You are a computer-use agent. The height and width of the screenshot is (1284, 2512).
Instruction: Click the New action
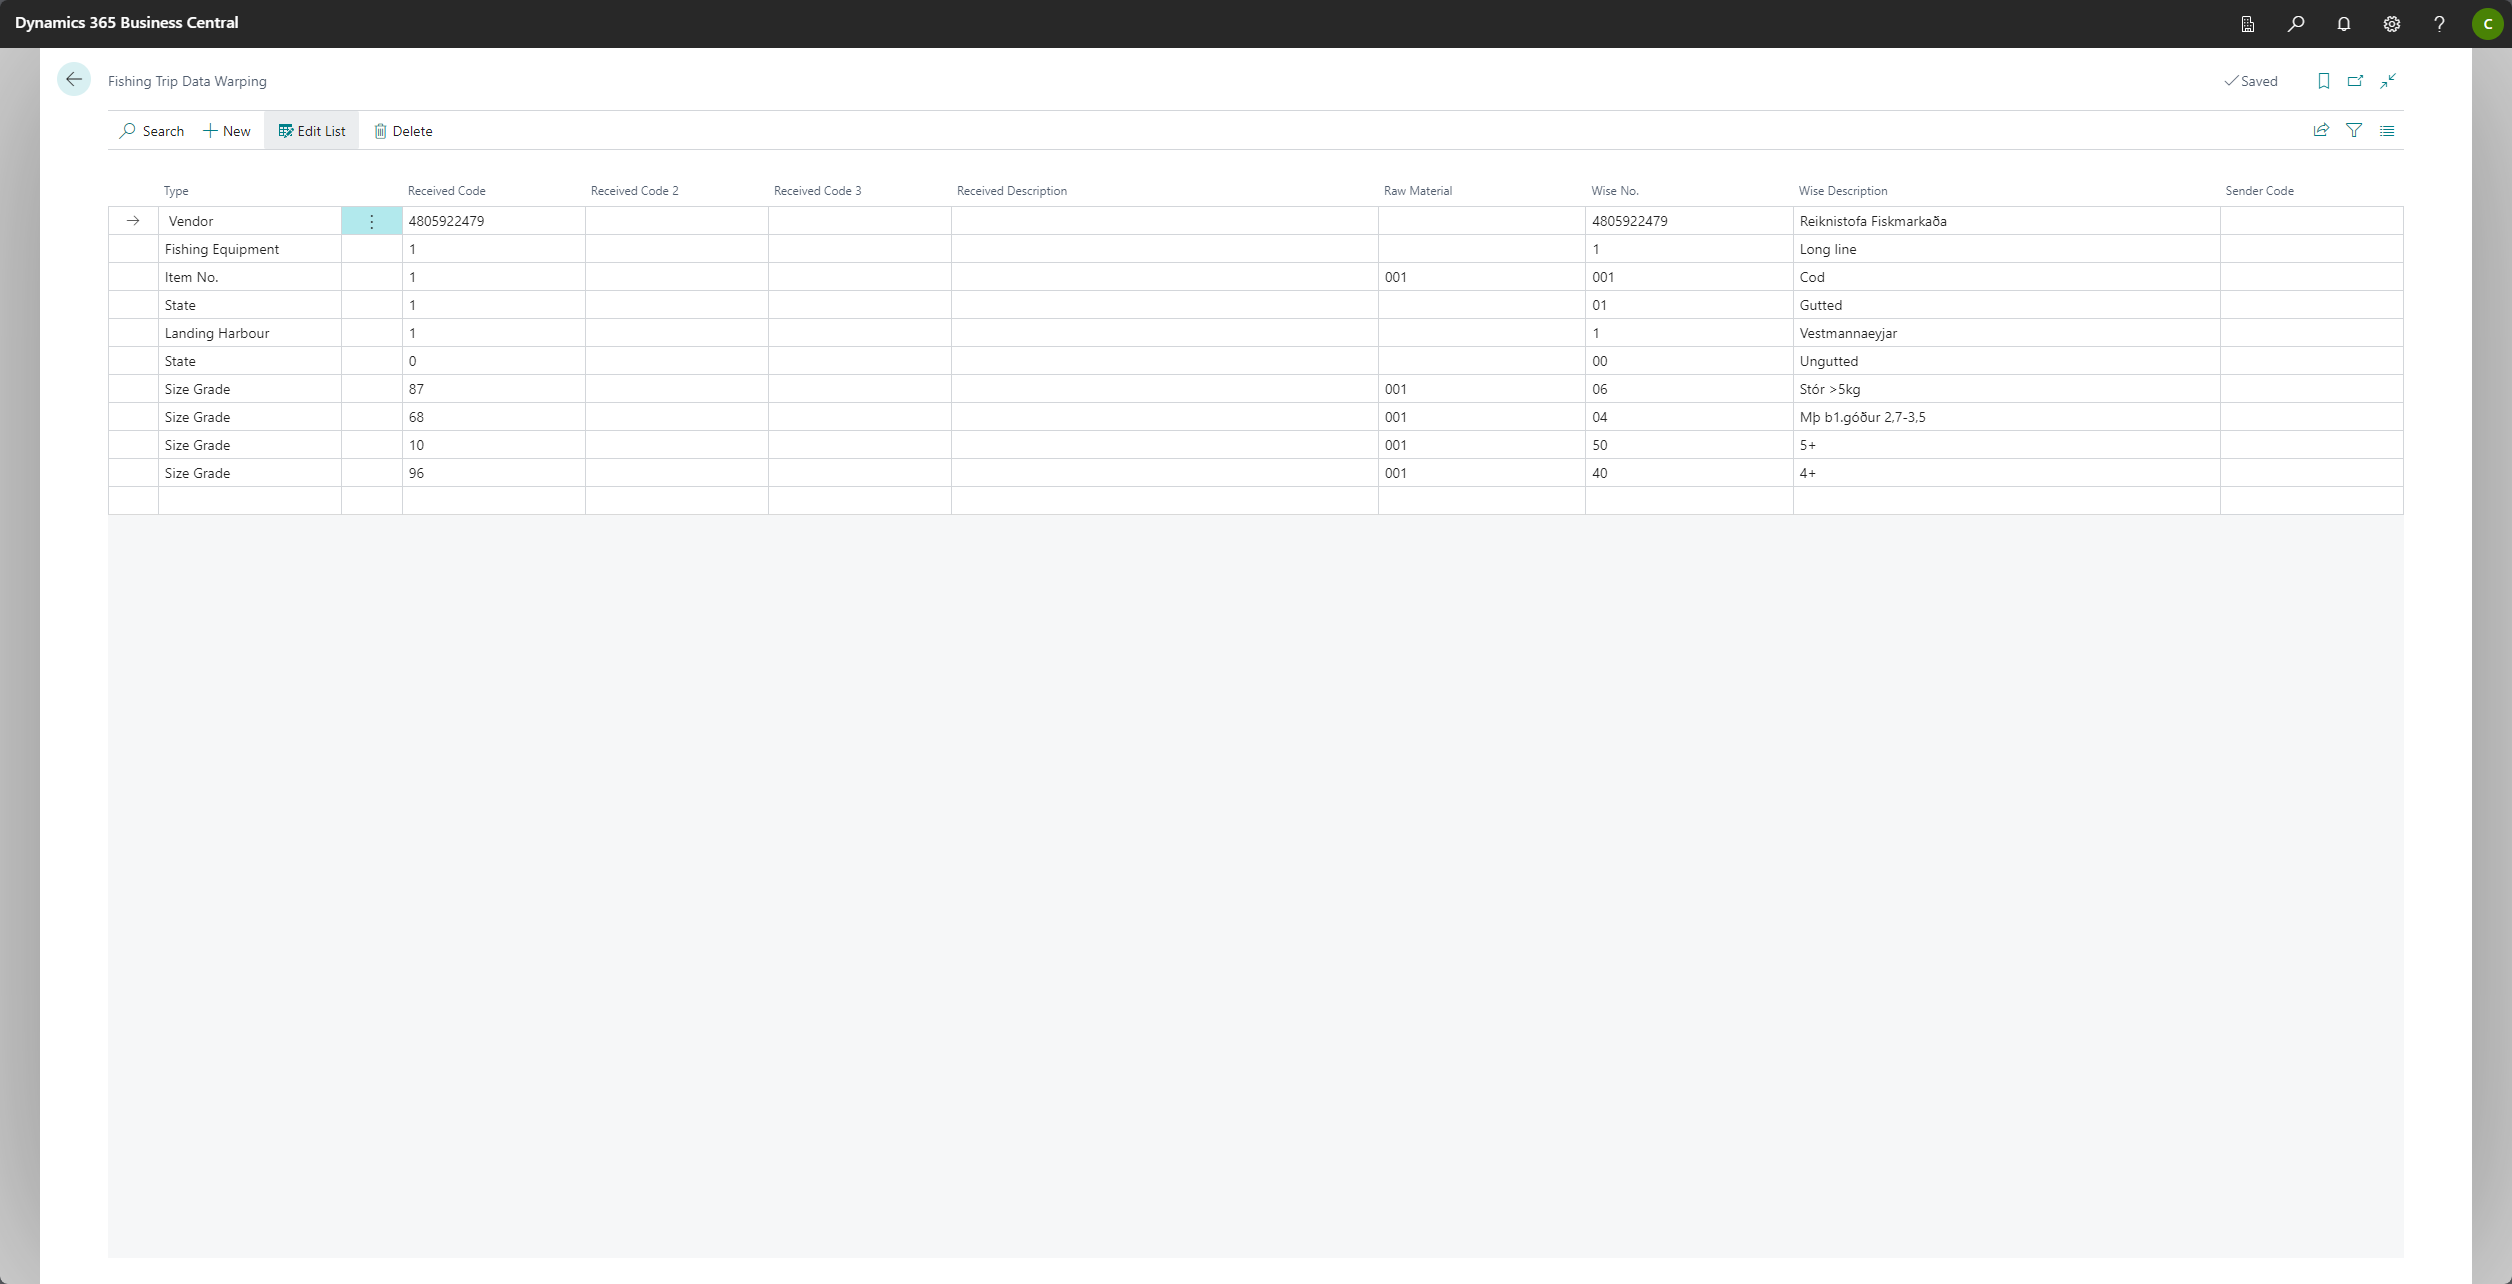click(227, 131)
